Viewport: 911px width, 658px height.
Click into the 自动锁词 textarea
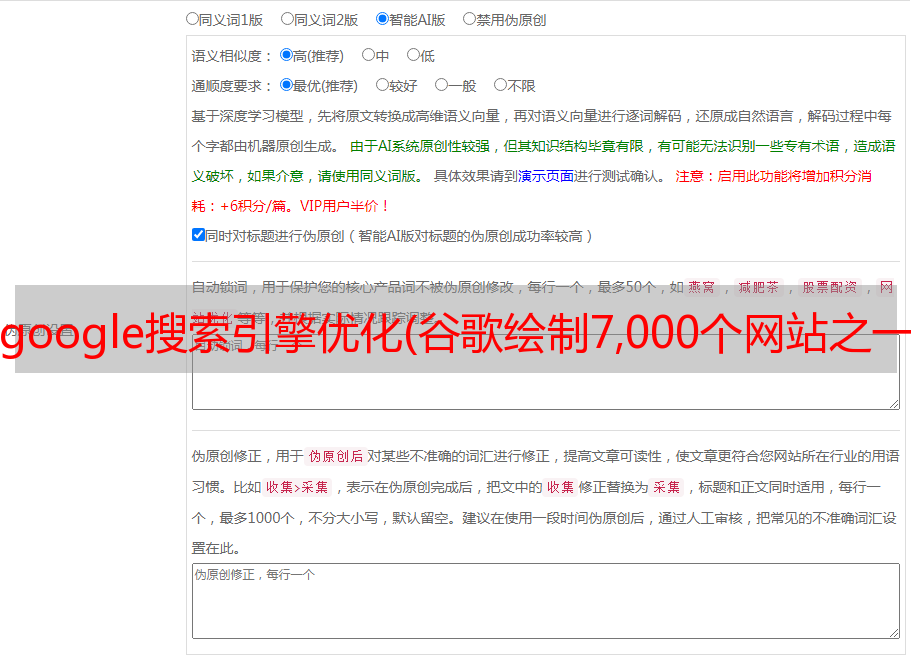546,372
